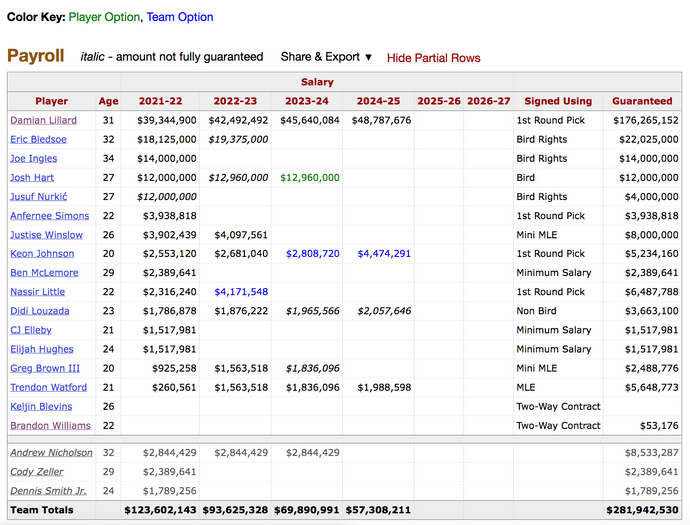This screenshot has width=690, height=525.
Task: Sort by 2025-26 column header
Action: coord(439,101)
